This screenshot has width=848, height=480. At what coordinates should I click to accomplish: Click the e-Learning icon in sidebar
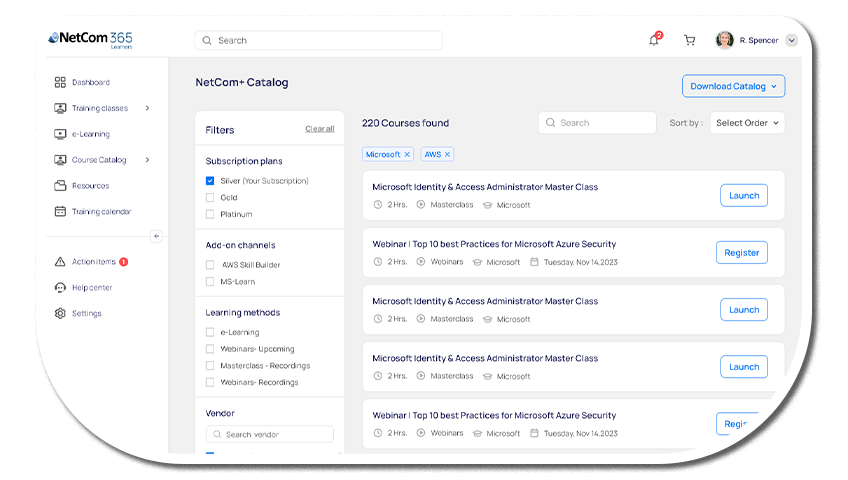(60, 134)
